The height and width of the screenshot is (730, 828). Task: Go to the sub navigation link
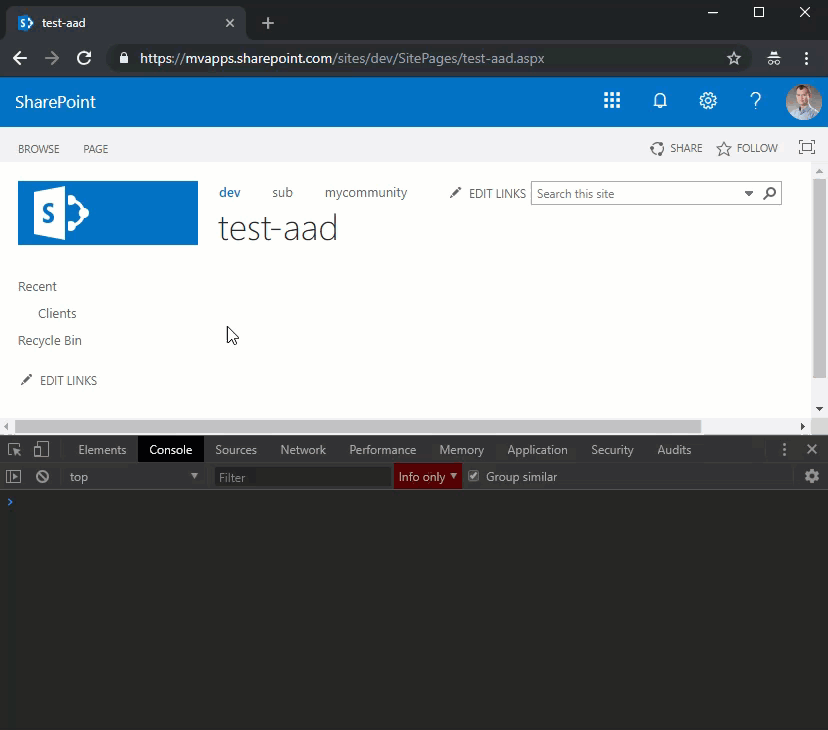click(283, 192)
